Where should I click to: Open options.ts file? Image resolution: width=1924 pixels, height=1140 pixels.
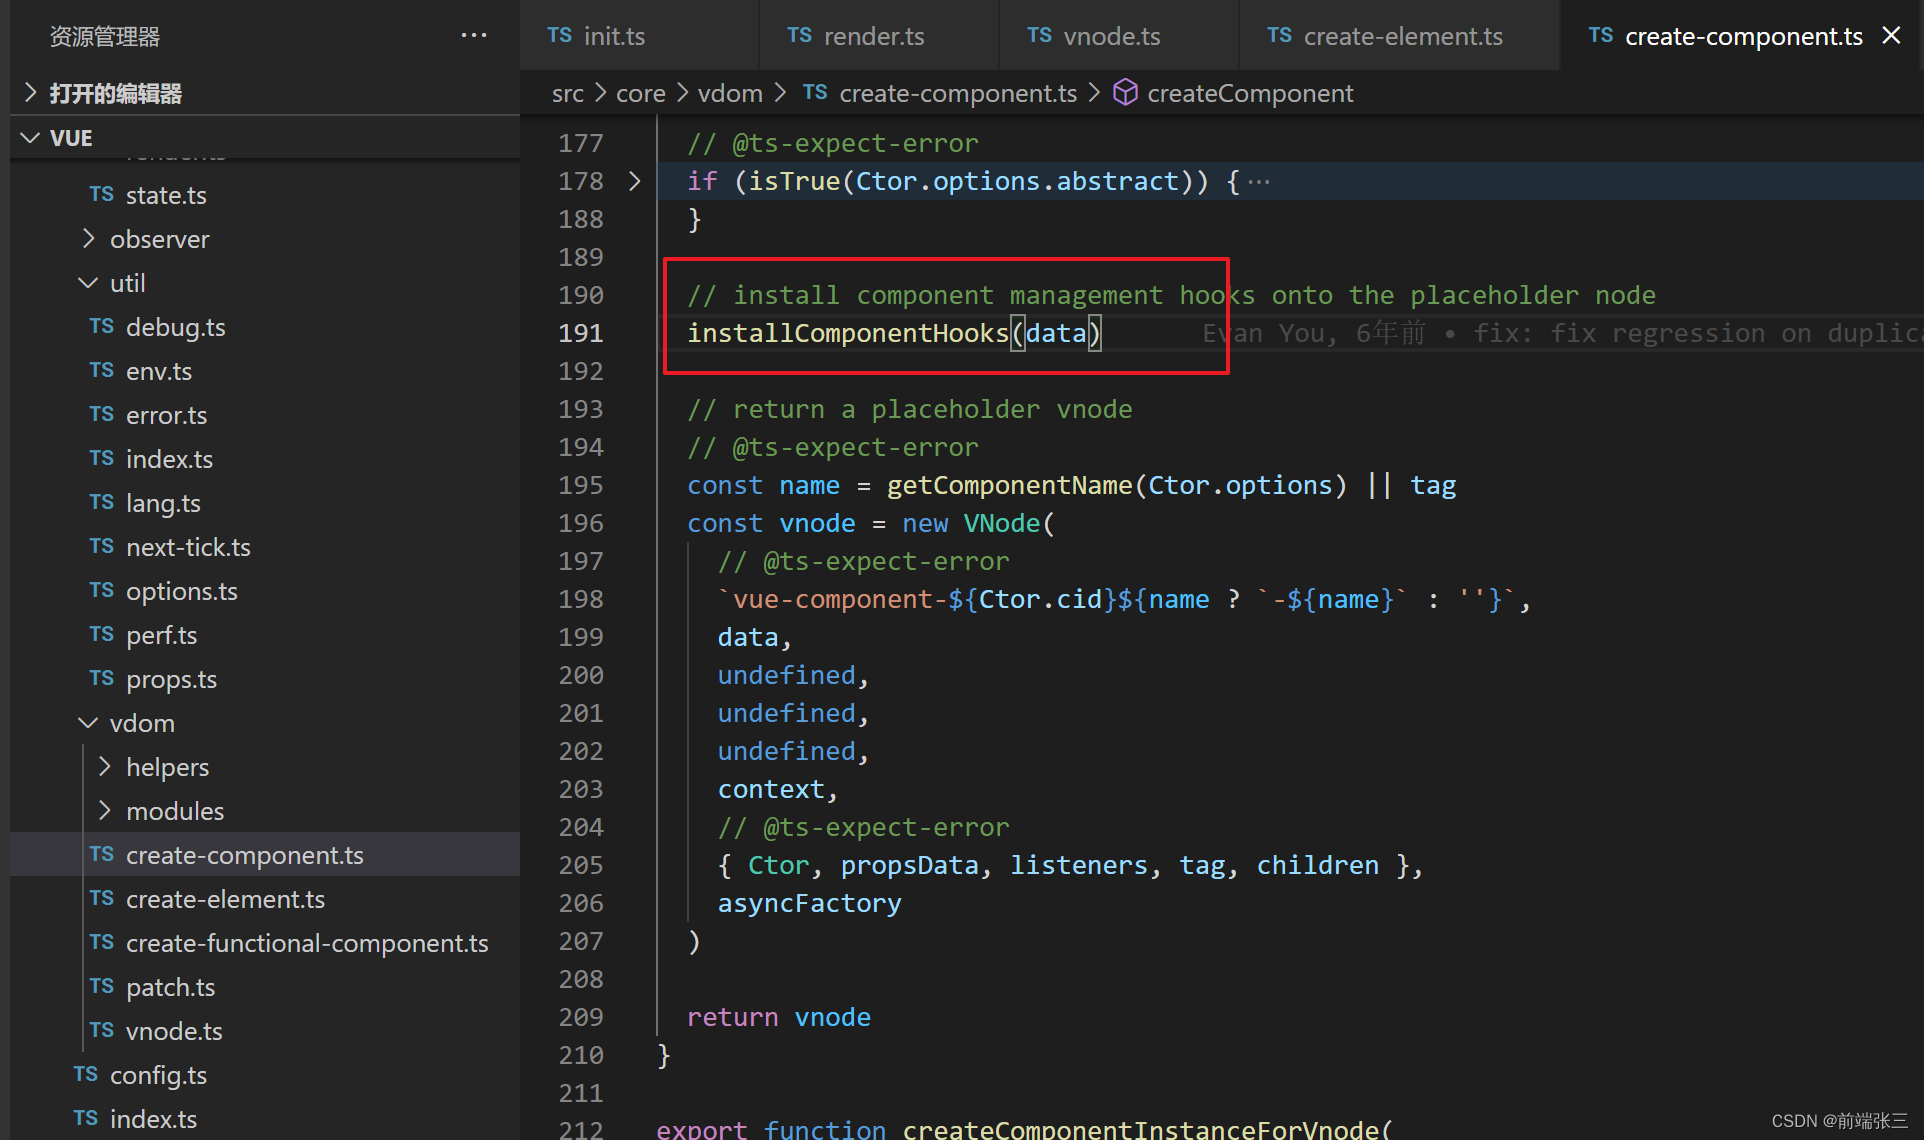point(264,591)
